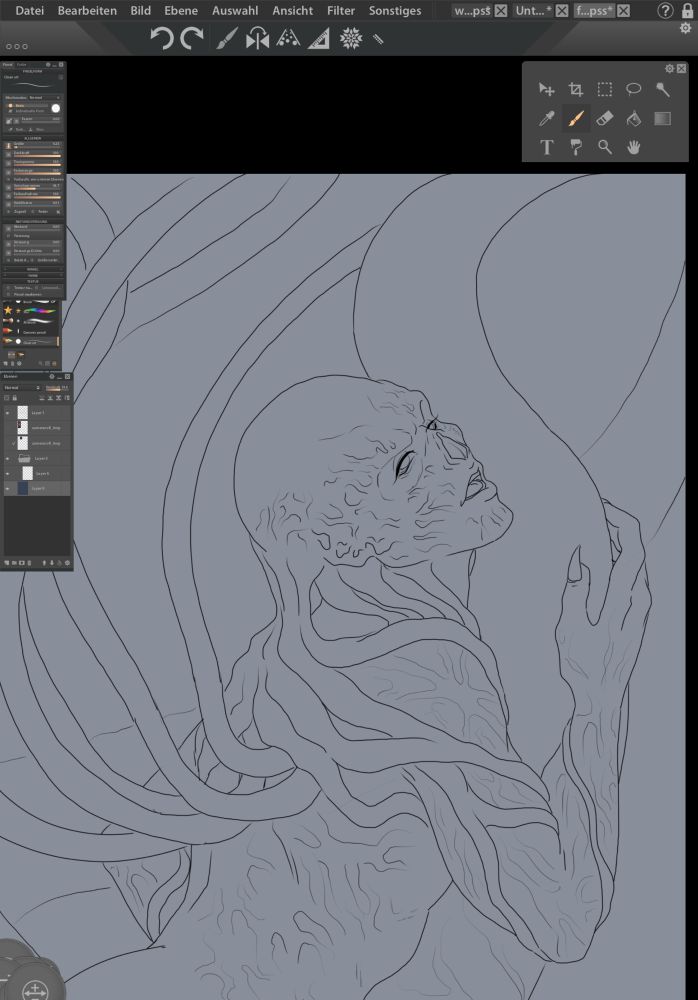Open the Filter menu
Screen dimensions: 698x1000
tap(341, 11)
